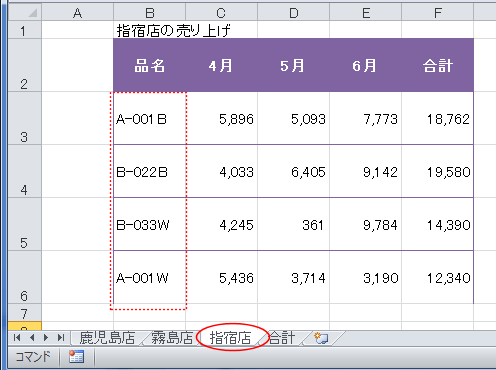Switch to the 霧島店 sheet tab
The height and width of the screenshot is (370, 496).
(172, 338)
